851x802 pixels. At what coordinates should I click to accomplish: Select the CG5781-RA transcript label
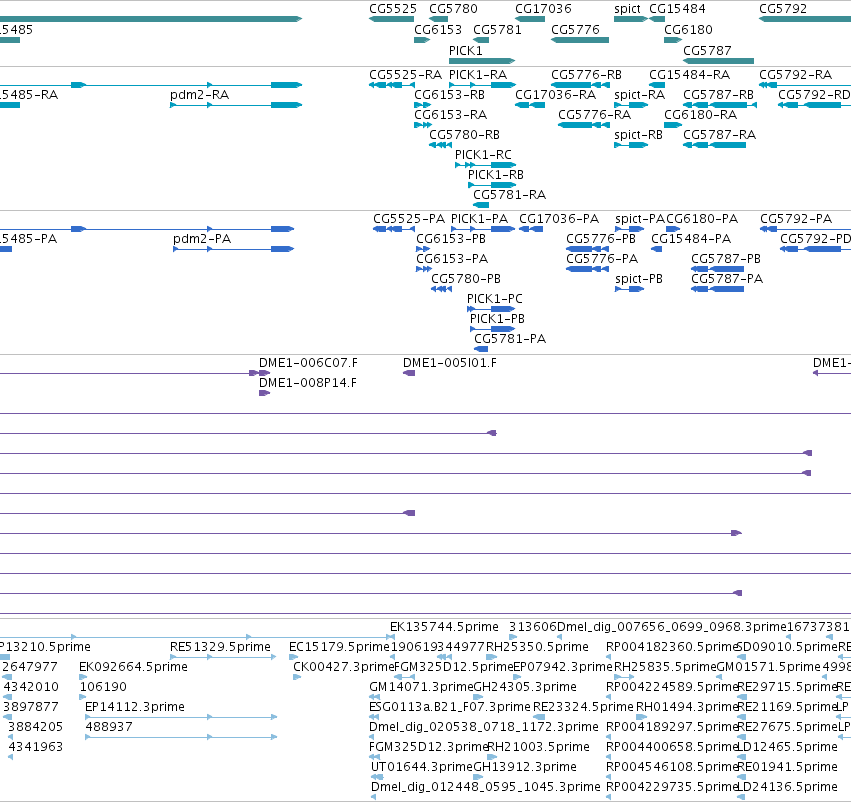(510, 195)
